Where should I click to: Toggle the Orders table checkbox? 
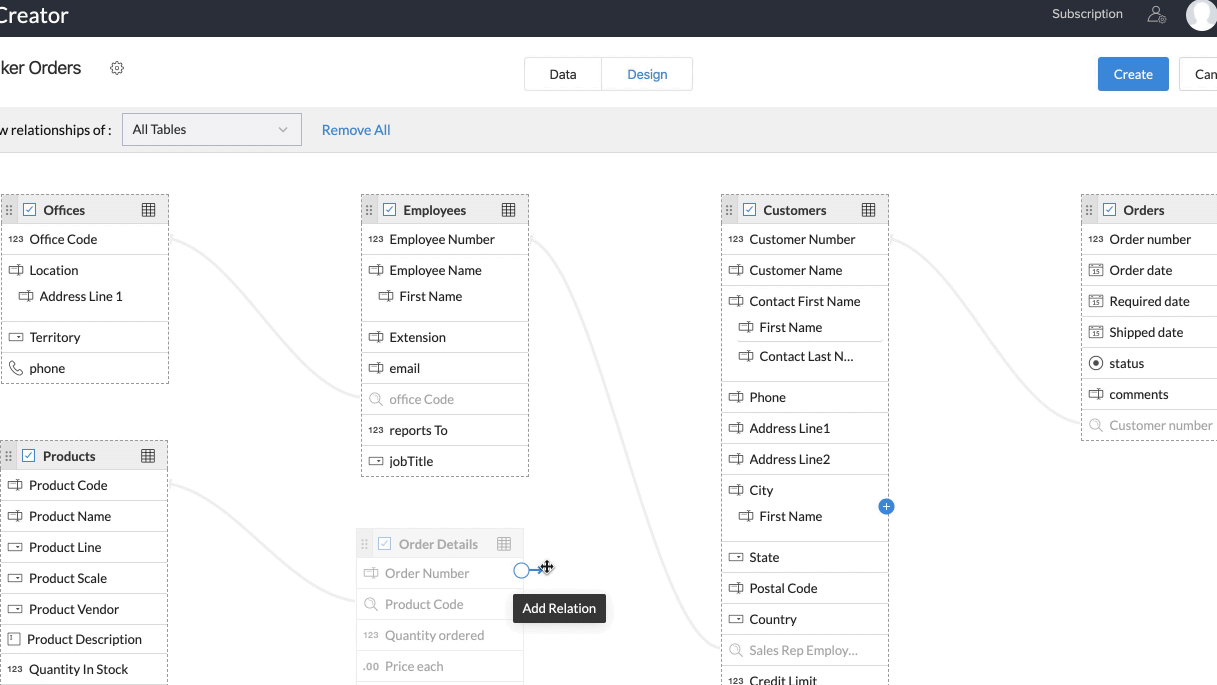1109,210
